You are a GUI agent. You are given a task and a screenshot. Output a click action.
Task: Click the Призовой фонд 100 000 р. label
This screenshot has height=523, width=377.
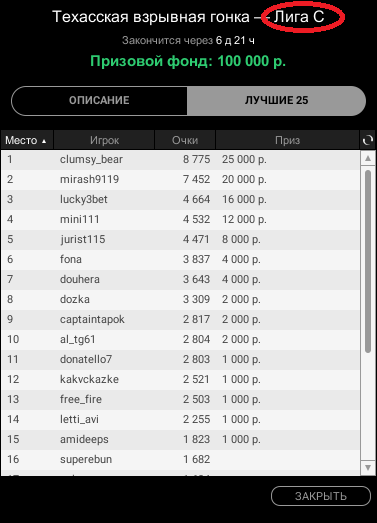(x=188, y=61)
